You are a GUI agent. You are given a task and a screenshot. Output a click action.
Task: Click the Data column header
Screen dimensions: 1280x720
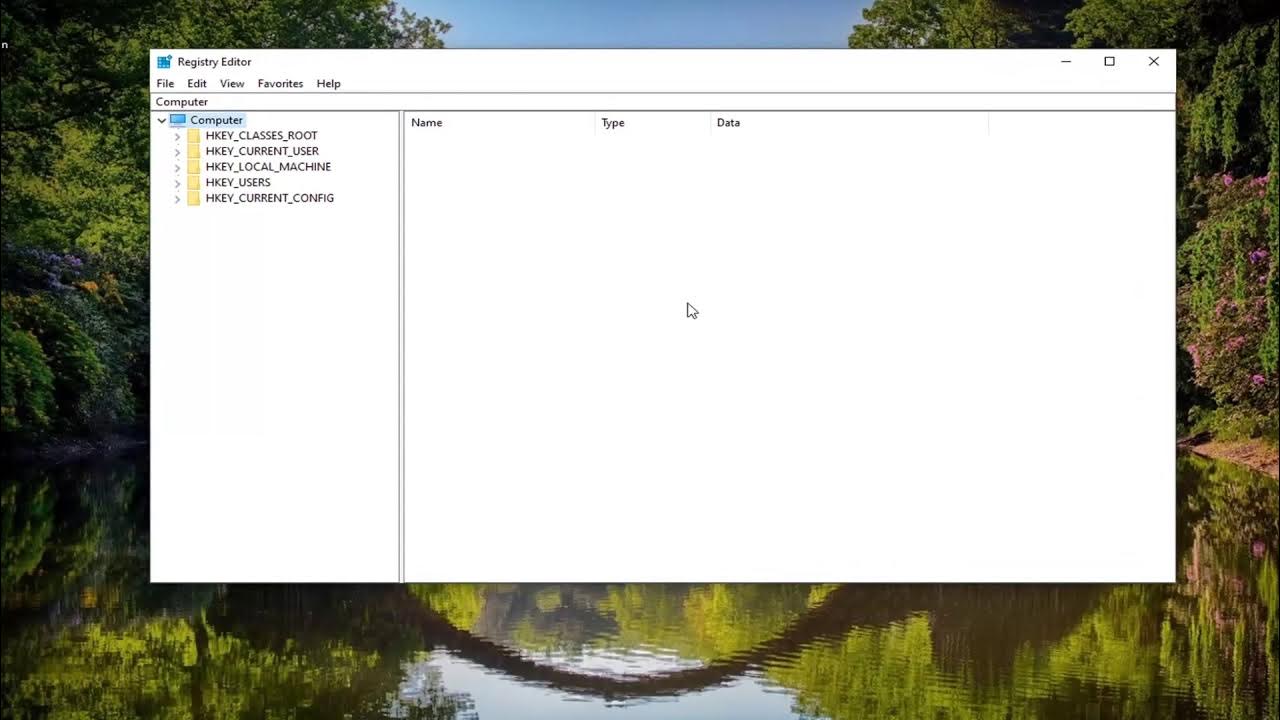(x=849, y=123)
